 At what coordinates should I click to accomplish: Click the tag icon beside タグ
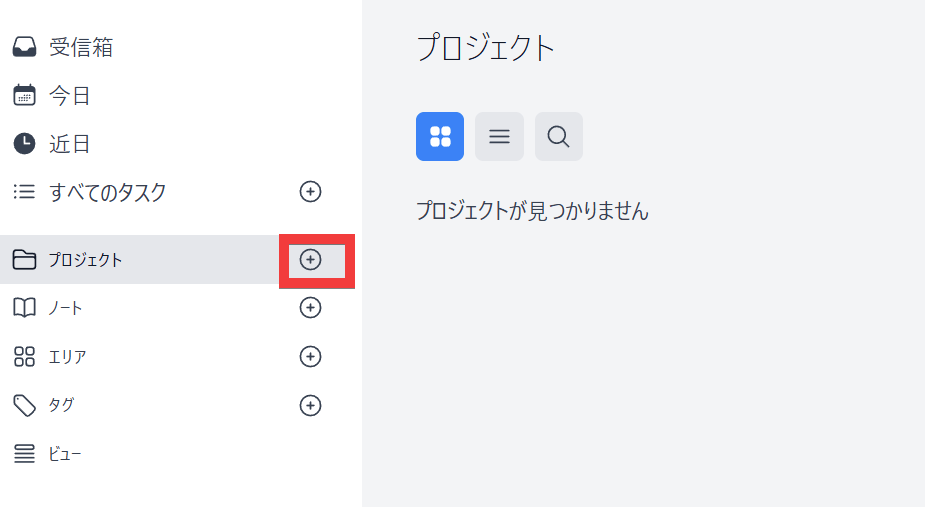(x=24, y=405)
